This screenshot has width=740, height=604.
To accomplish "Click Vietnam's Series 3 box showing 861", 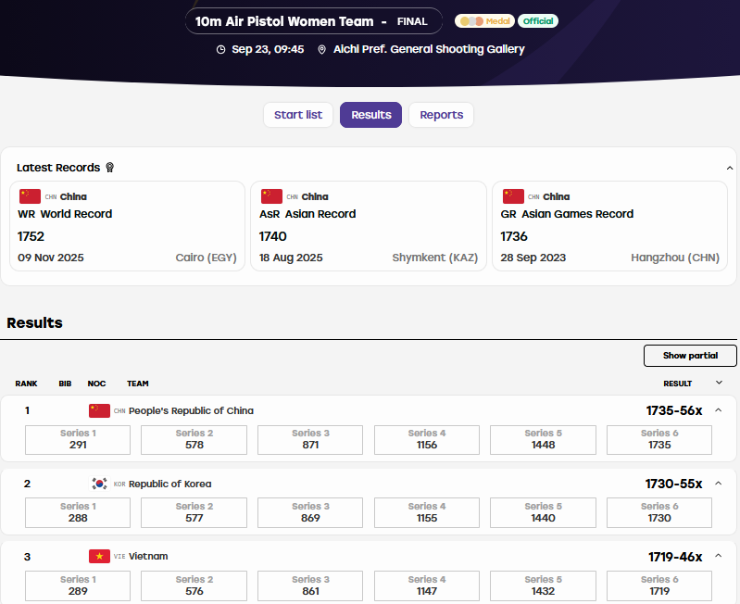I will [x=310, y=586].
